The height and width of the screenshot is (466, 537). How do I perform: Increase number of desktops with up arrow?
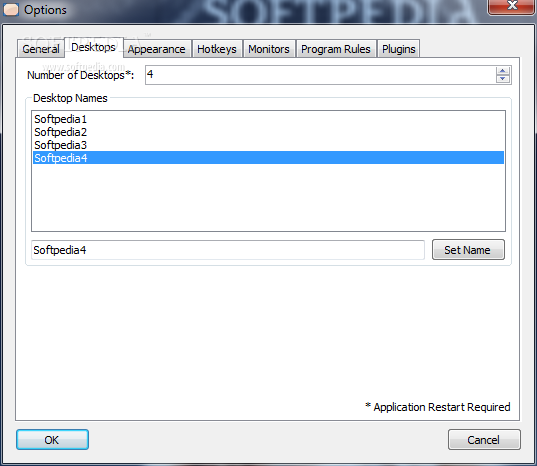[502, 71]
